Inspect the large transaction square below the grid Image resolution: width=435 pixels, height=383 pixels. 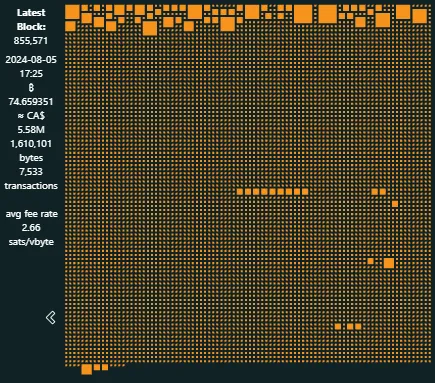pos(87,369)
